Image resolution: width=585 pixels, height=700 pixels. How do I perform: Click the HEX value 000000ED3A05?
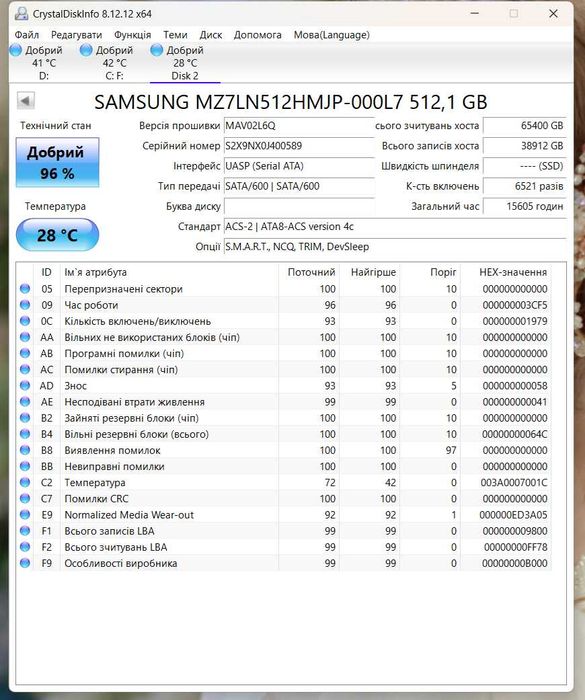[514, 515]
